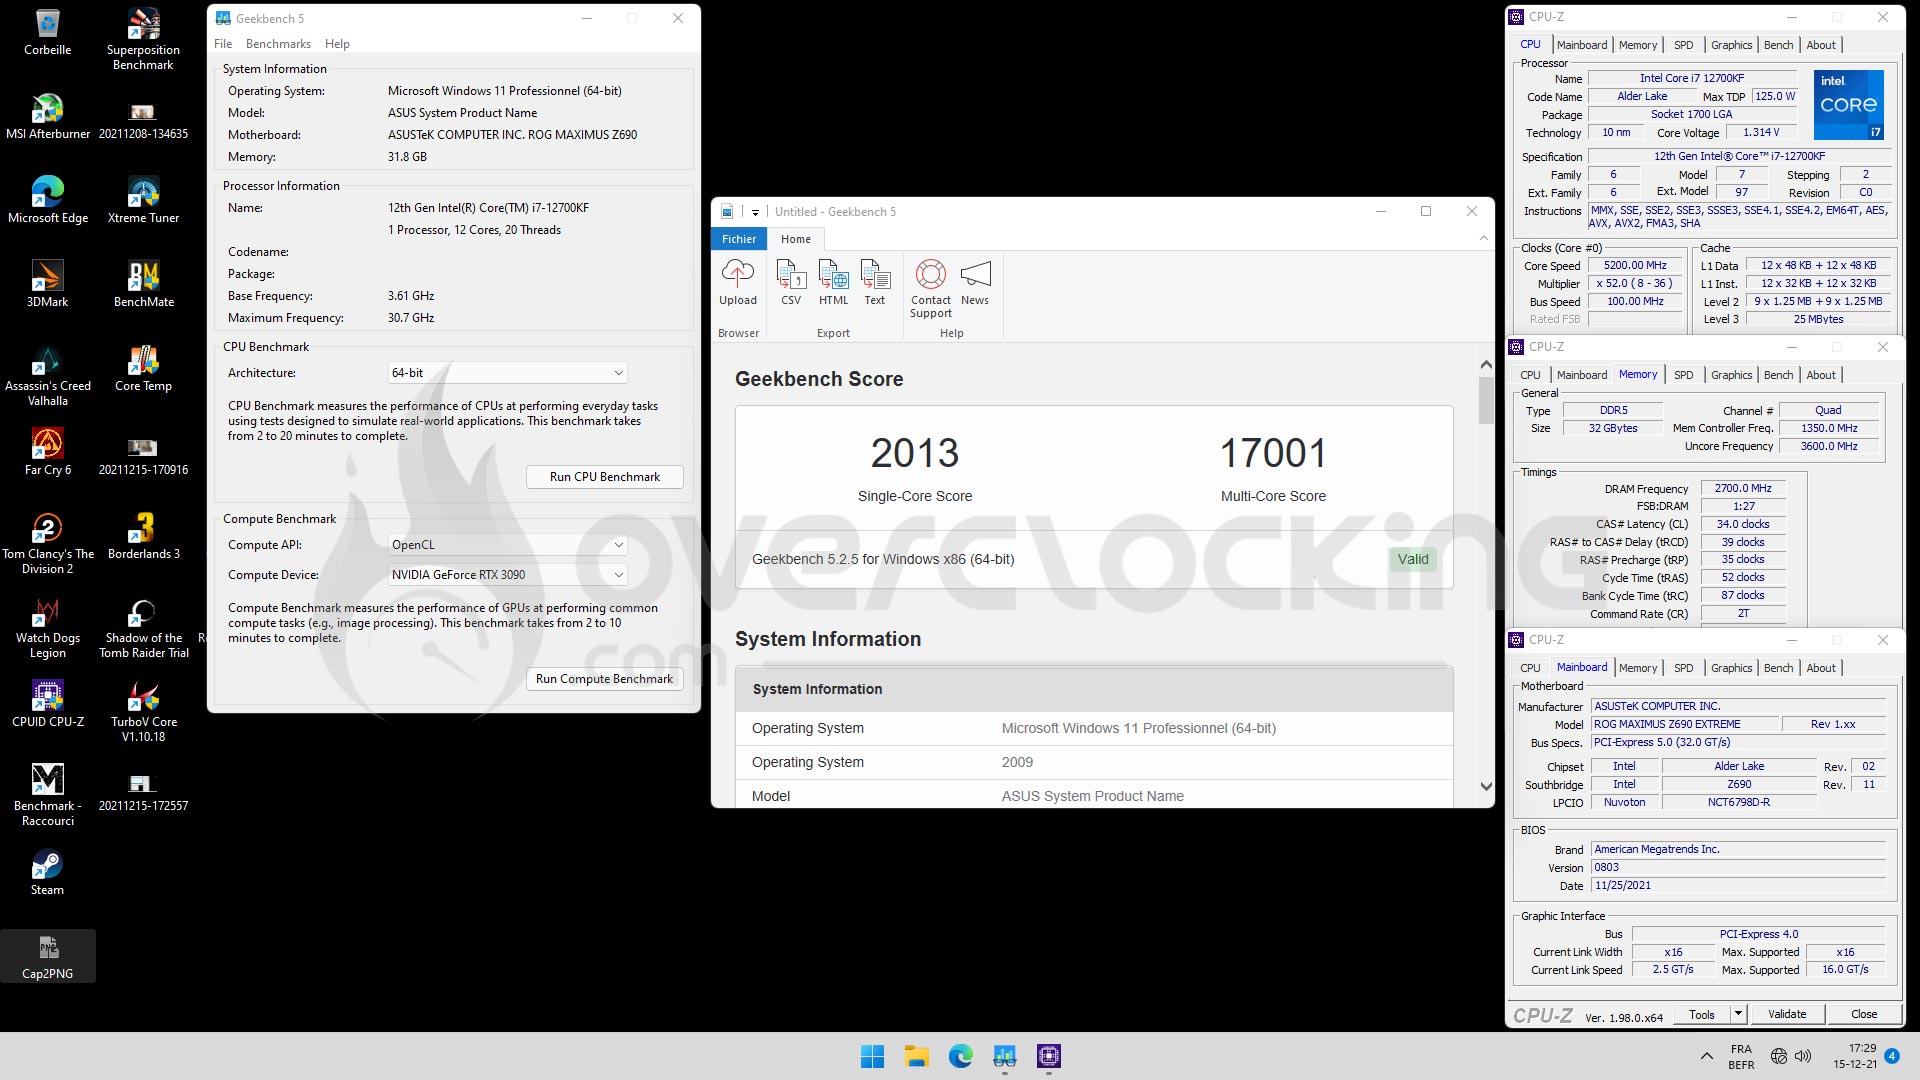Open the Windows Start button
Image resolution: width=1920 pixels, height=1080 pixels.
click(872, 1056)
